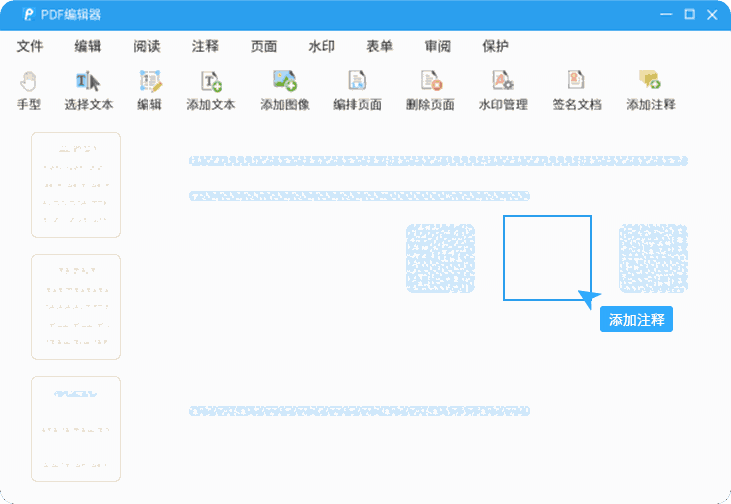
Task: Choose the 编辑 toolbar edit icon
Action: (x=150, y=81)
